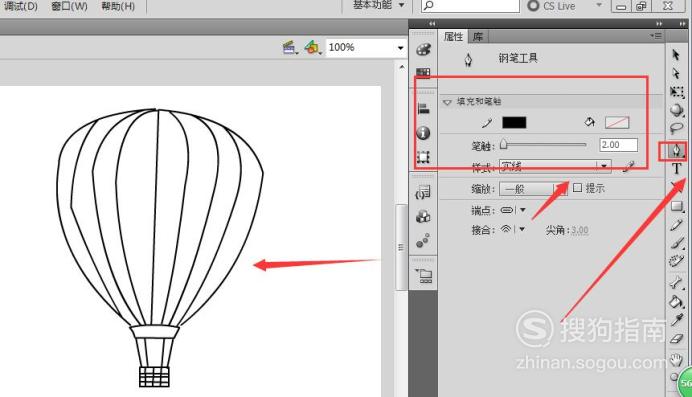Open the Project panel icon
Screen dimensions: 692x397
[x=424, y=276]
